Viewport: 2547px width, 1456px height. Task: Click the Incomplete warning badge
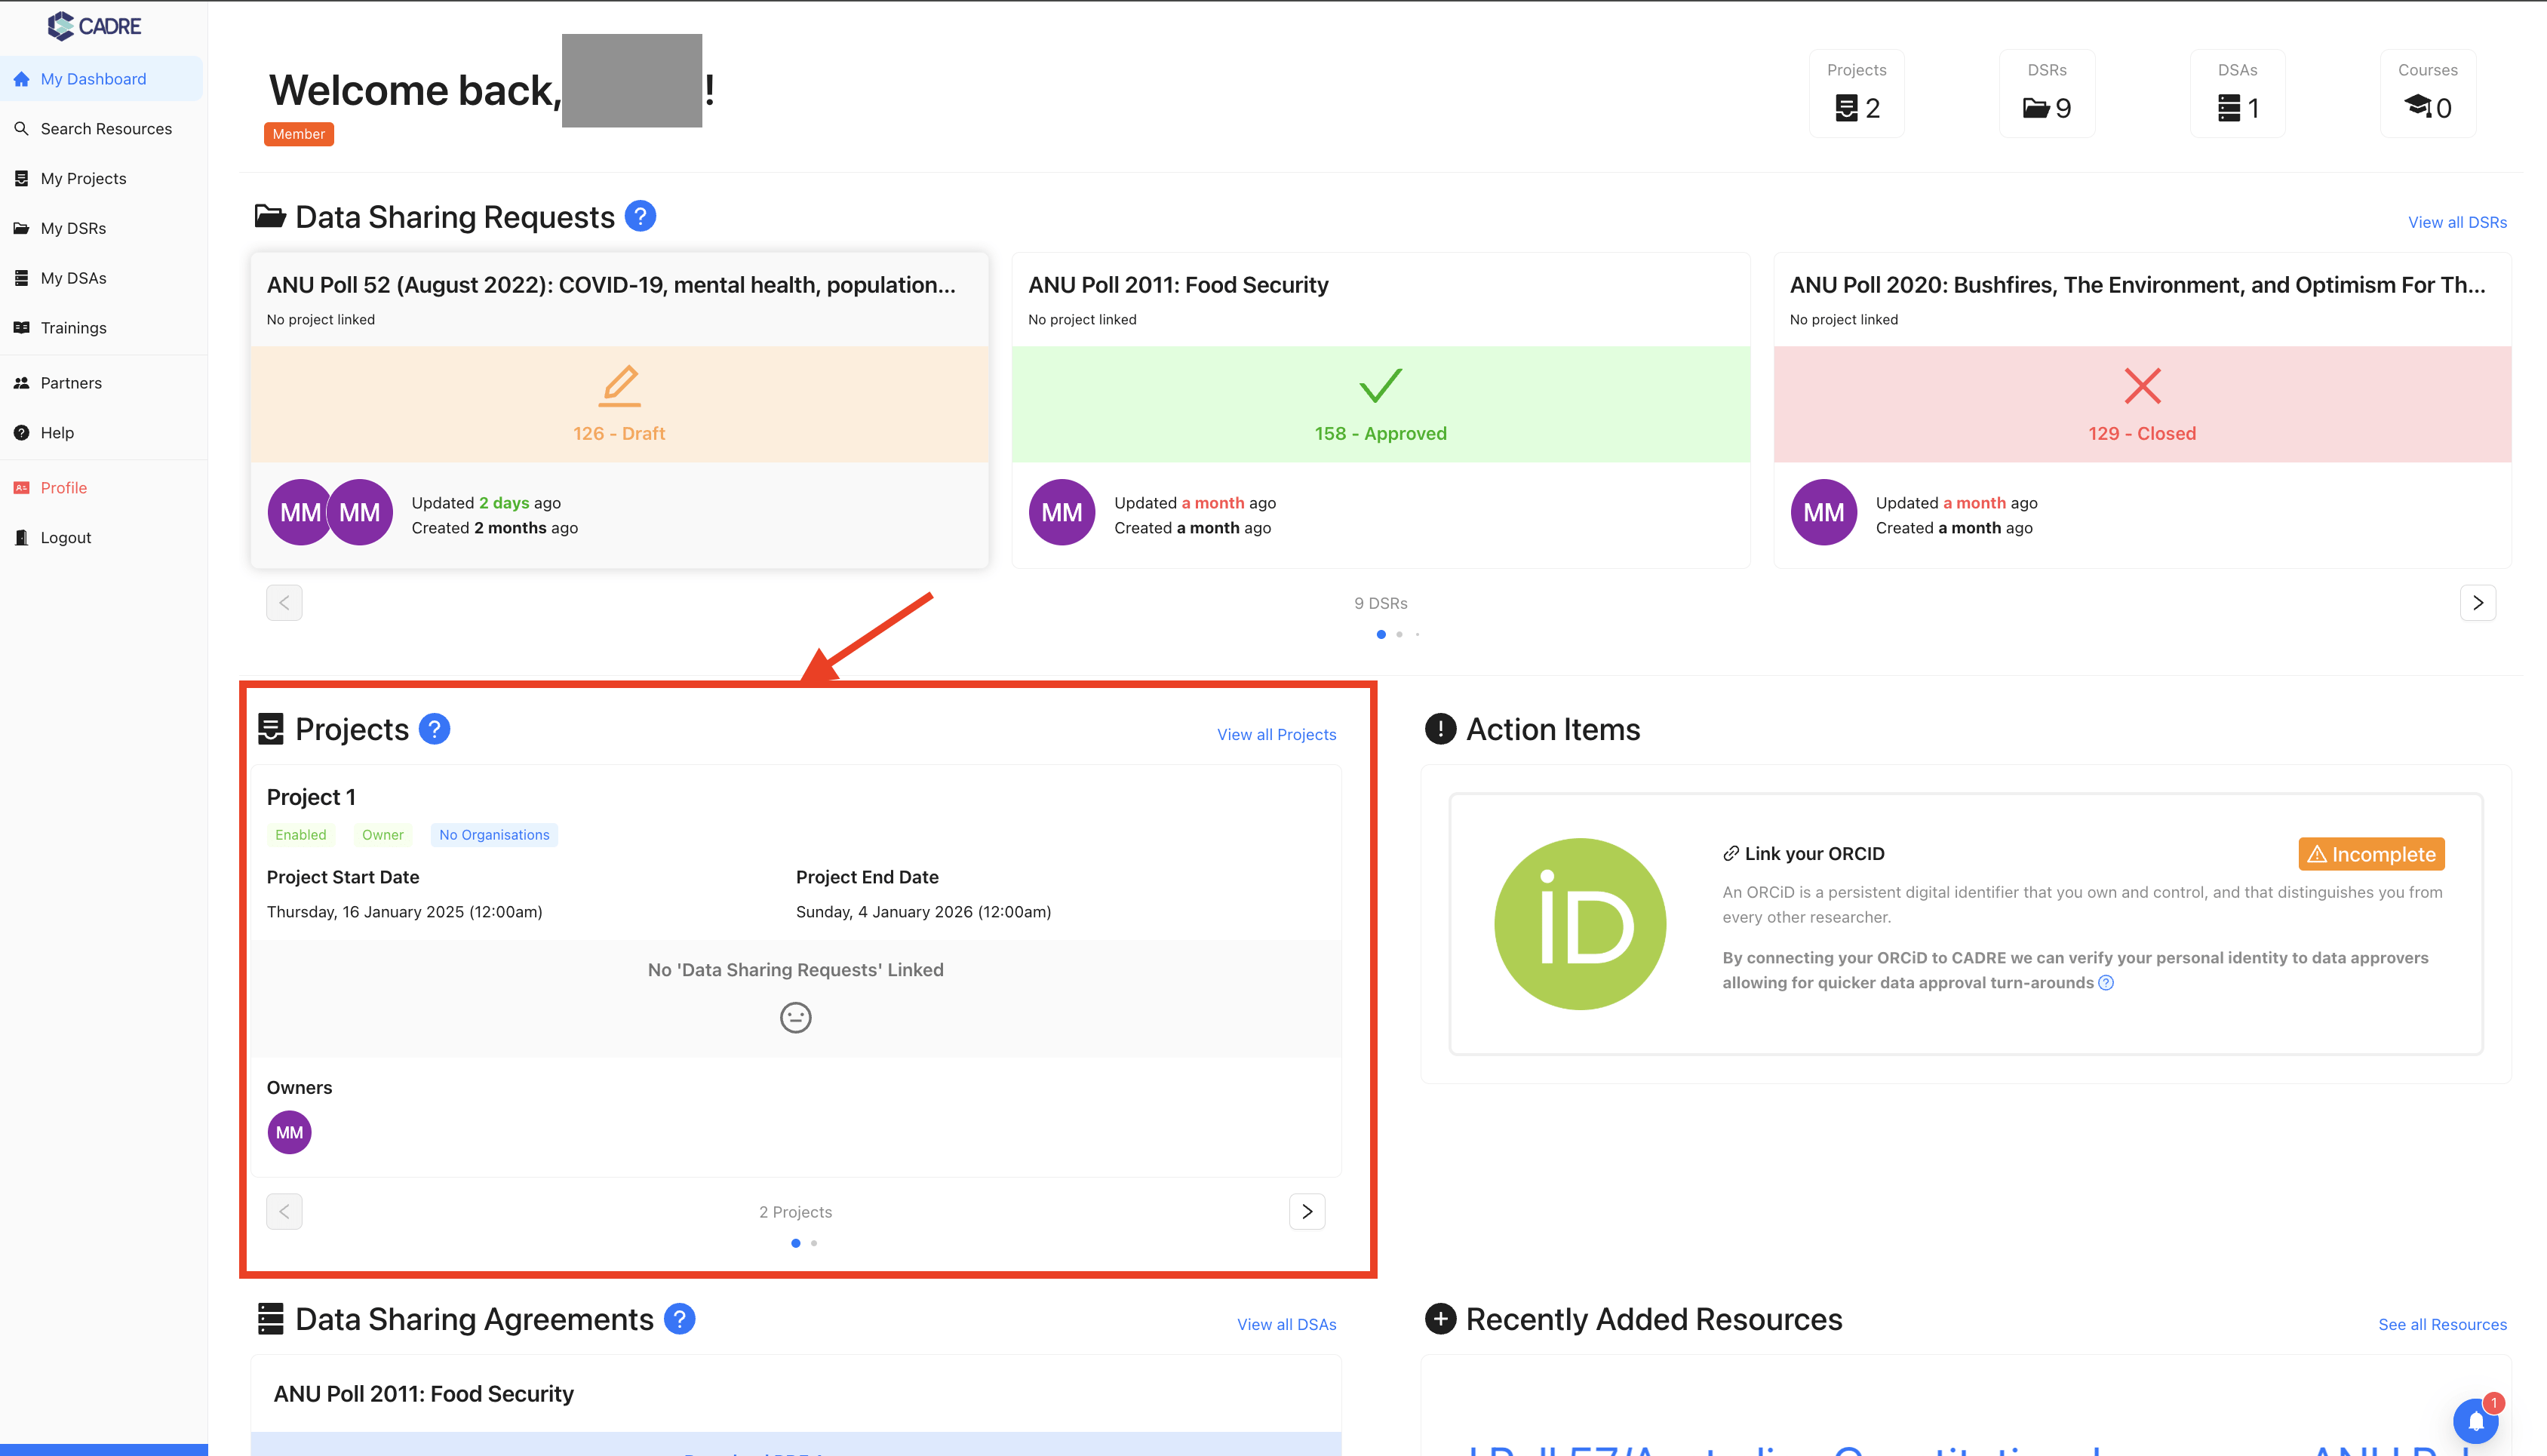click(x=2371, y=854)
